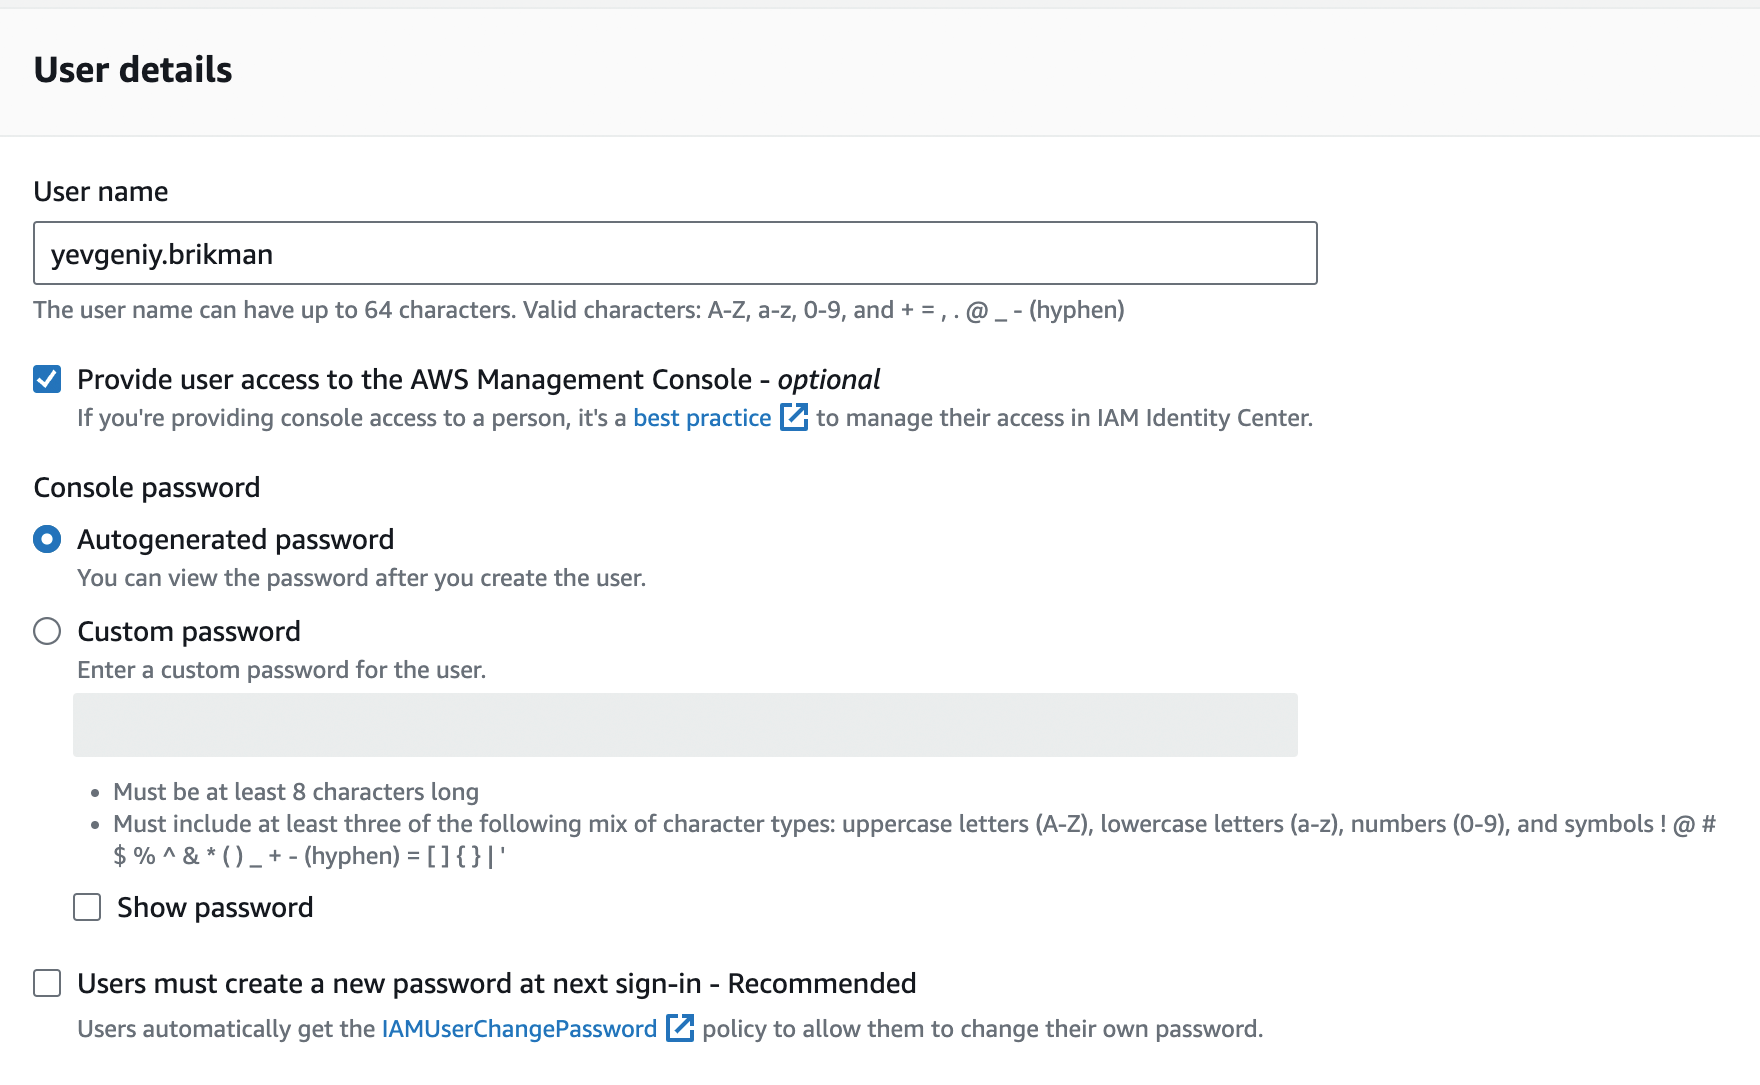Open the IAMUserChangePassword policy link

click(519, 1029)
